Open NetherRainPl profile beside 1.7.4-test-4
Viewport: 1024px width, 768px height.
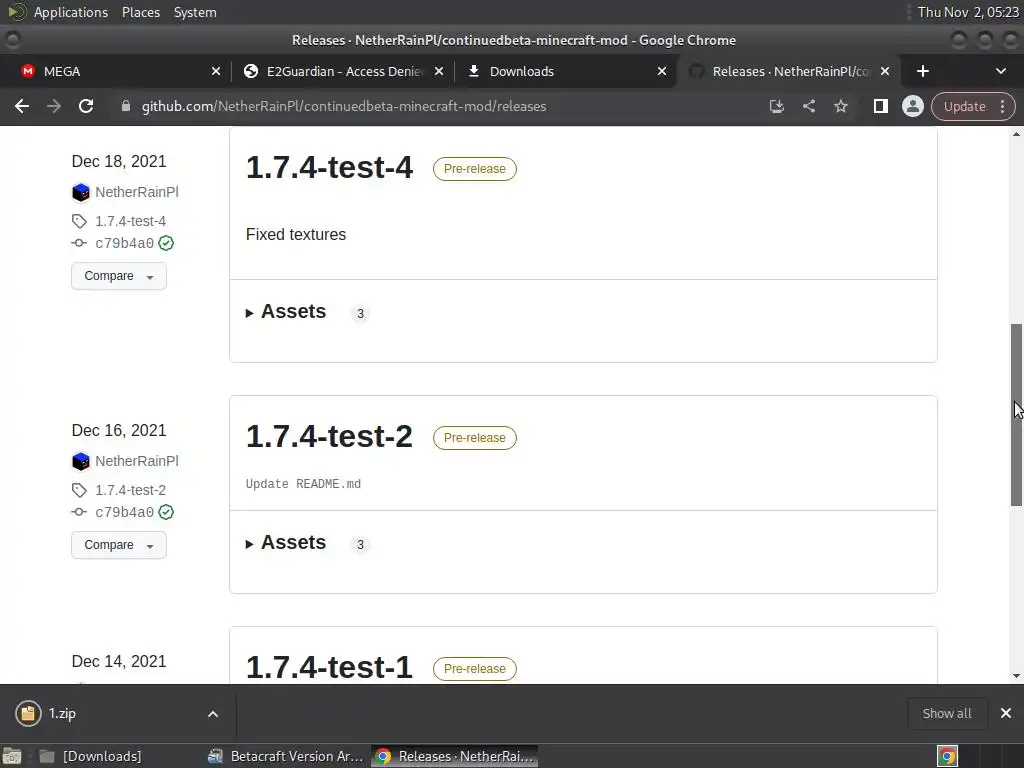[x=136, y=192]
